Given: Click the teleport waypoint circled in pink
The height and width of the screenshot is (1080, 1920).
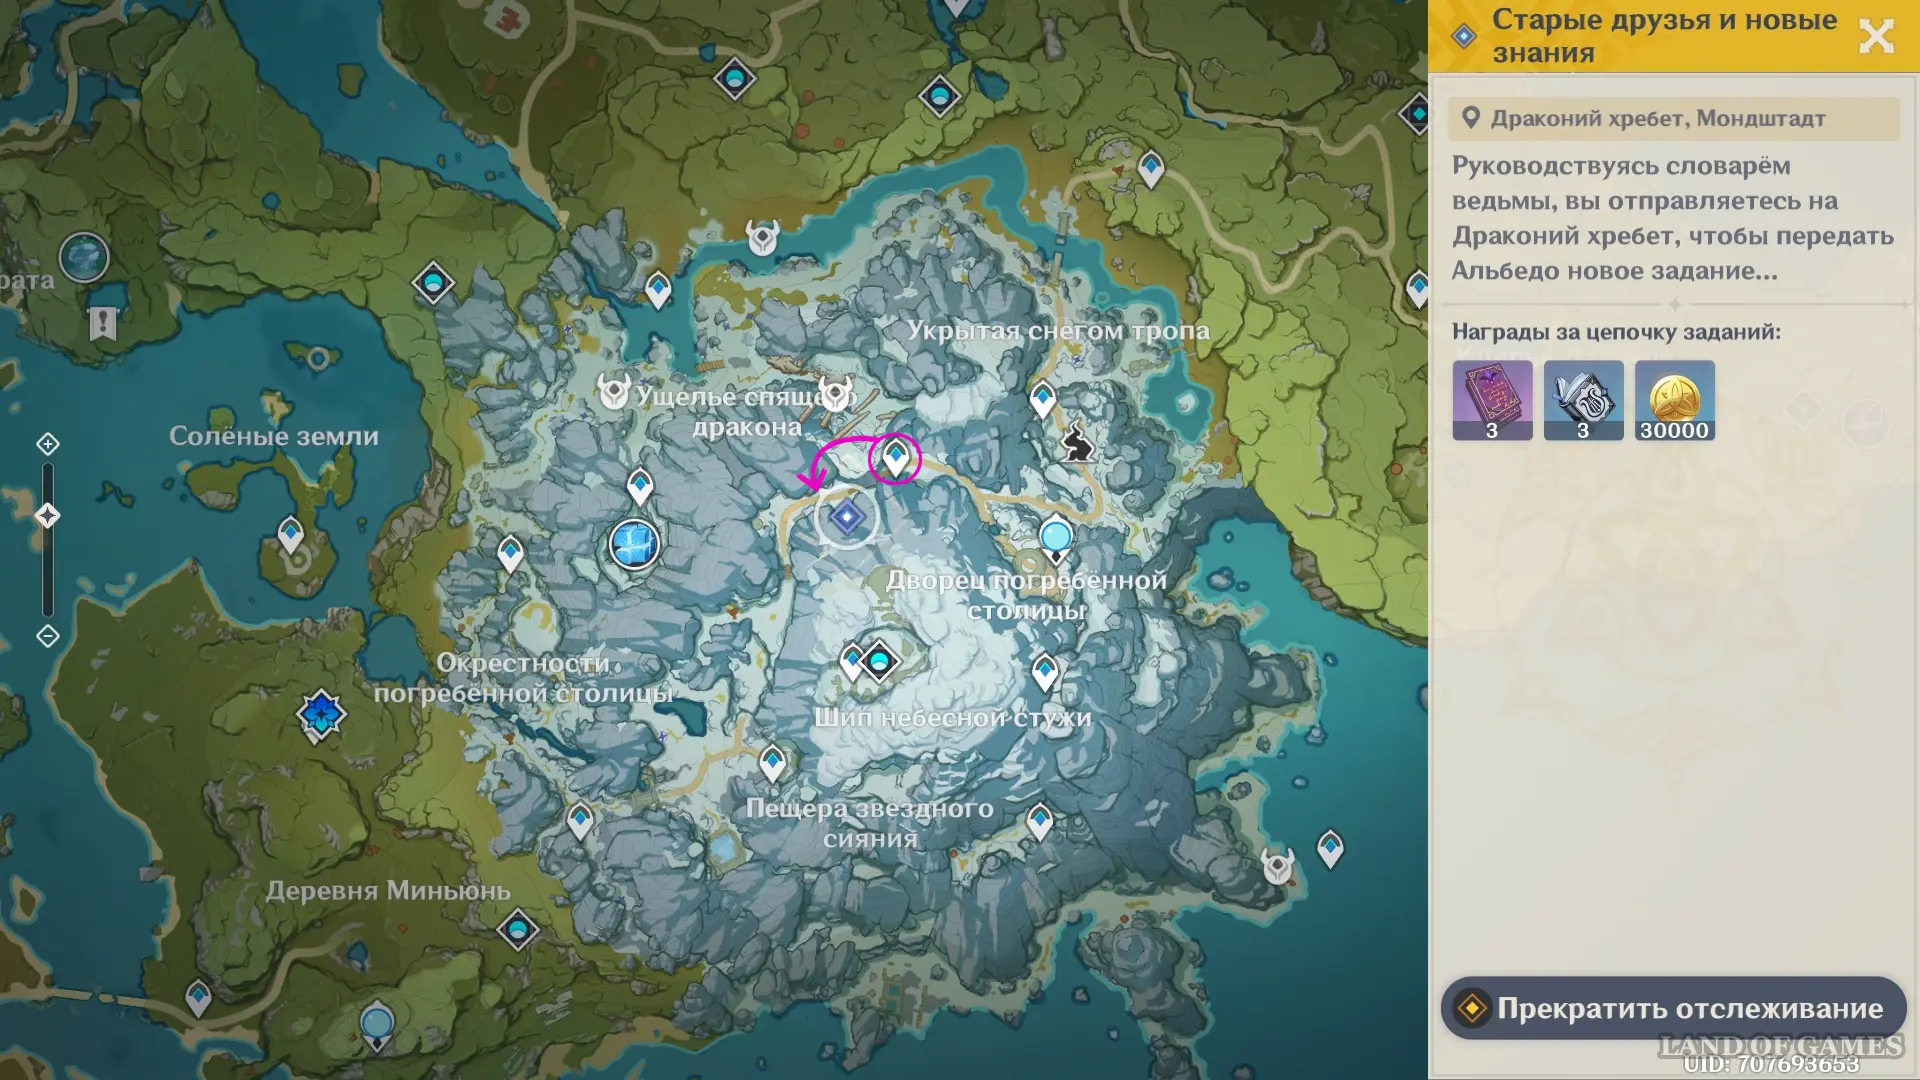Looking at the screenshot, I should [x=895, y=457].
